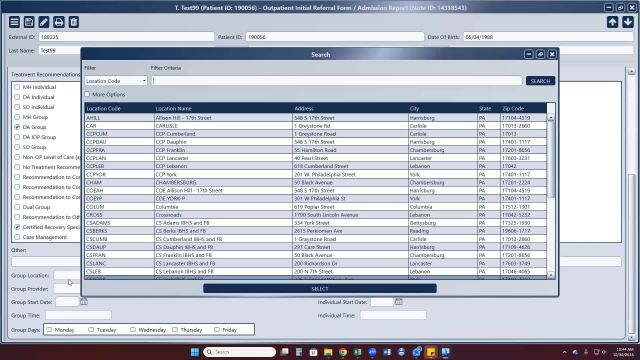Image resolution: width=640 pixels, height=360 pixels.
Task: Select the CSLEB row
Action: click(x=316, y=271)
